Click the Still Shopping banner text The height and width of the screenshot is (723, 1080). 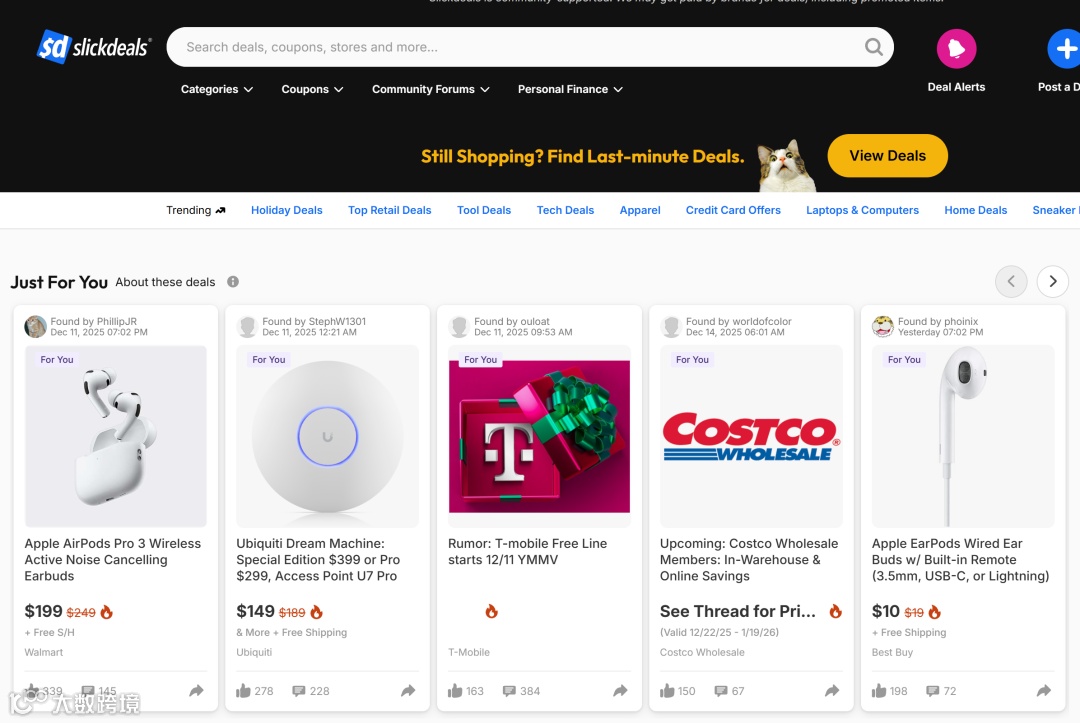point(583,156)
